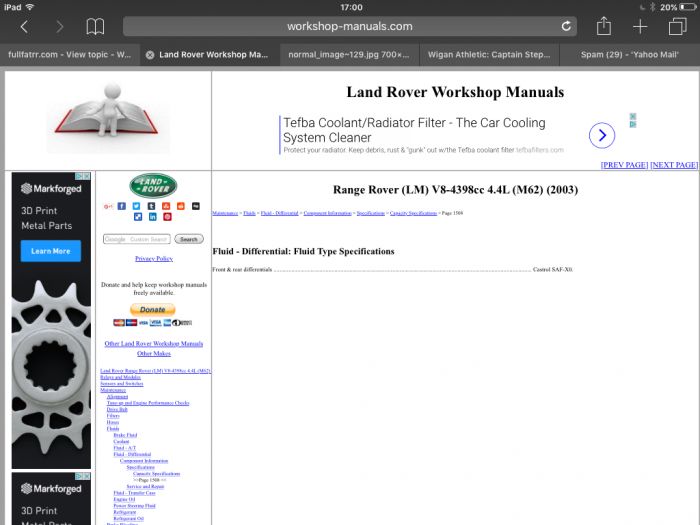Open the Wigan Athletic tab
This screenshot has height=525, width=700.
489,55
